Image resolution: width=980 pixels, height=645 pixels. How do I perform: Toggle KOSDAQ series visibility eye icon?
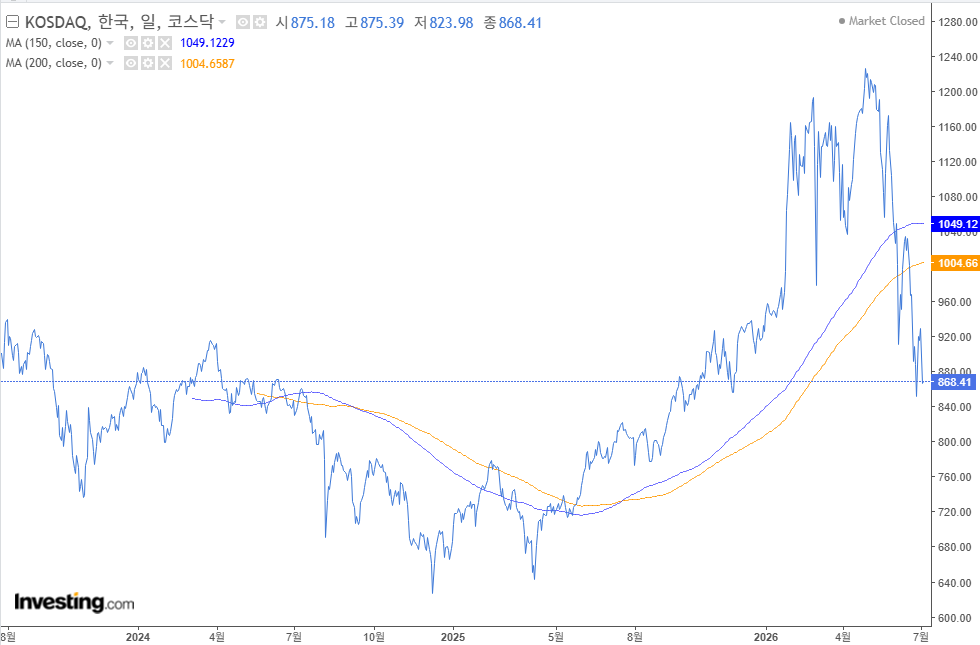coord(242,22)
